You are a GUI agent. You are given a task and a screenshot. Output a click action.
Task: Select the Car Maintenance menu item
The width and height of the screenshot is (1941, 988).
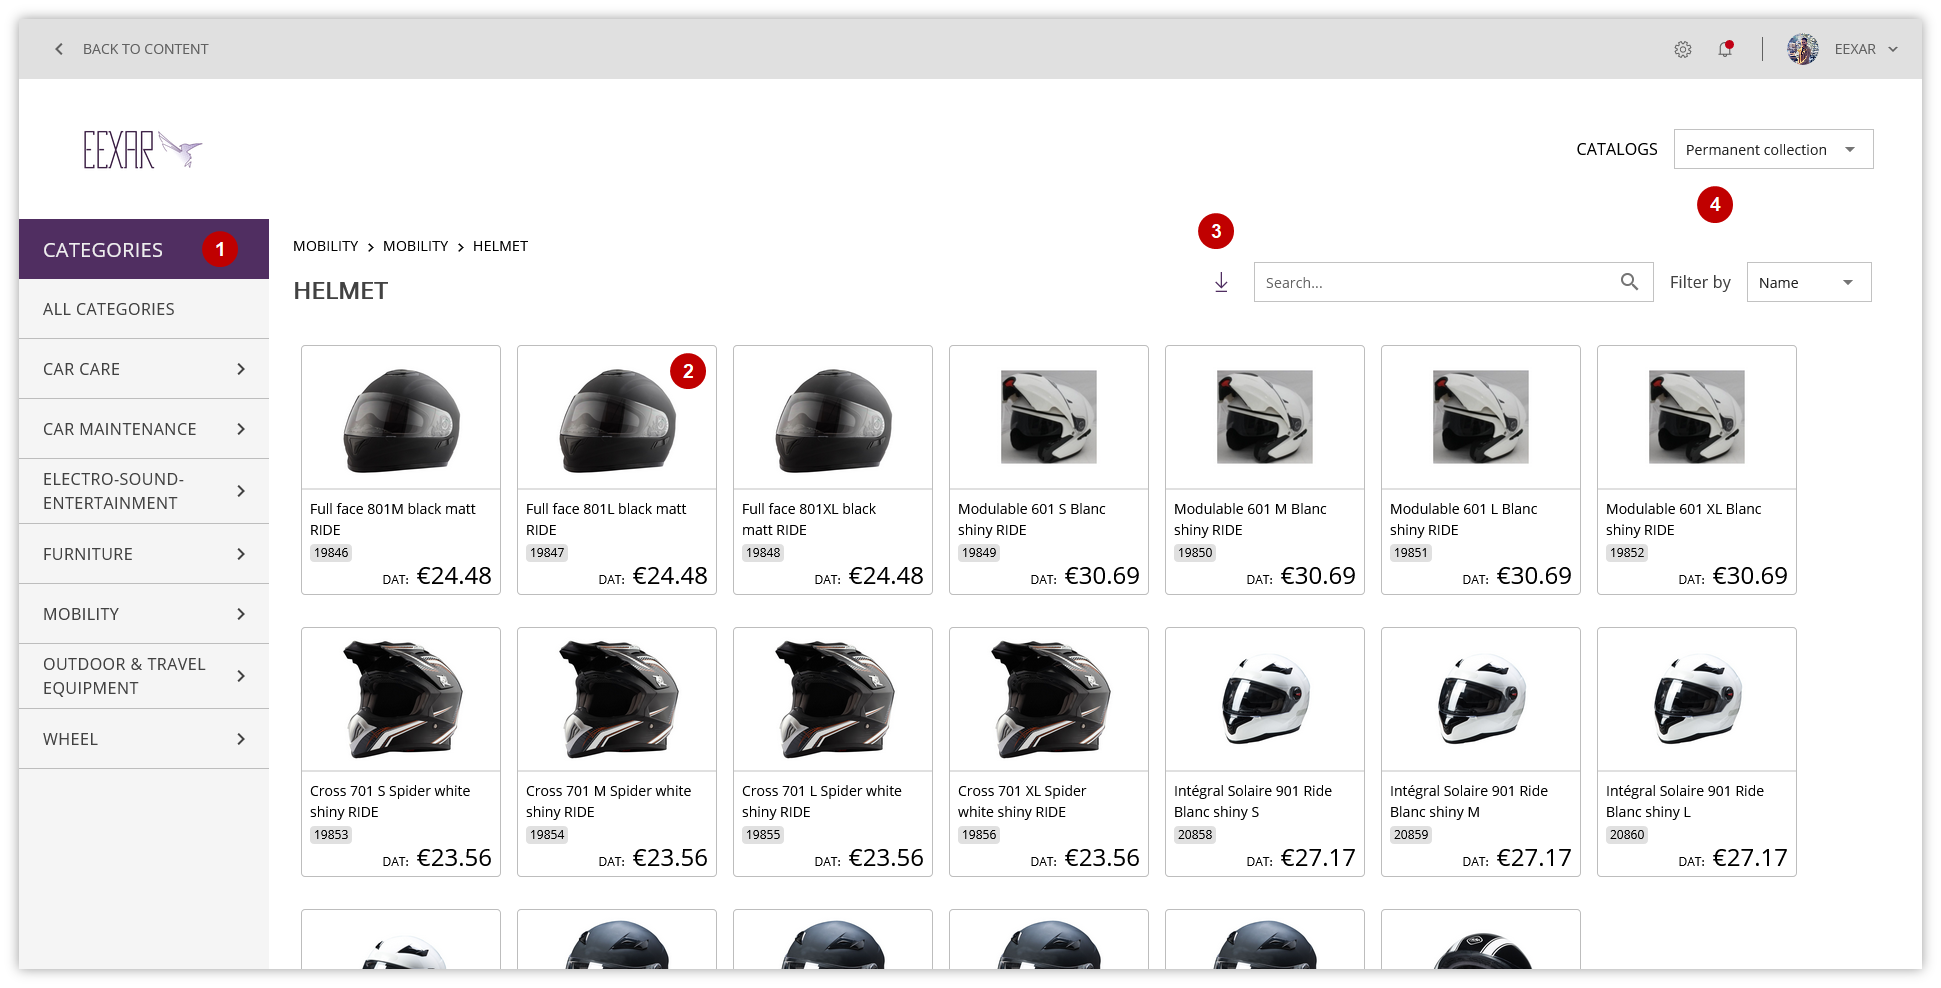pos(144,429)
